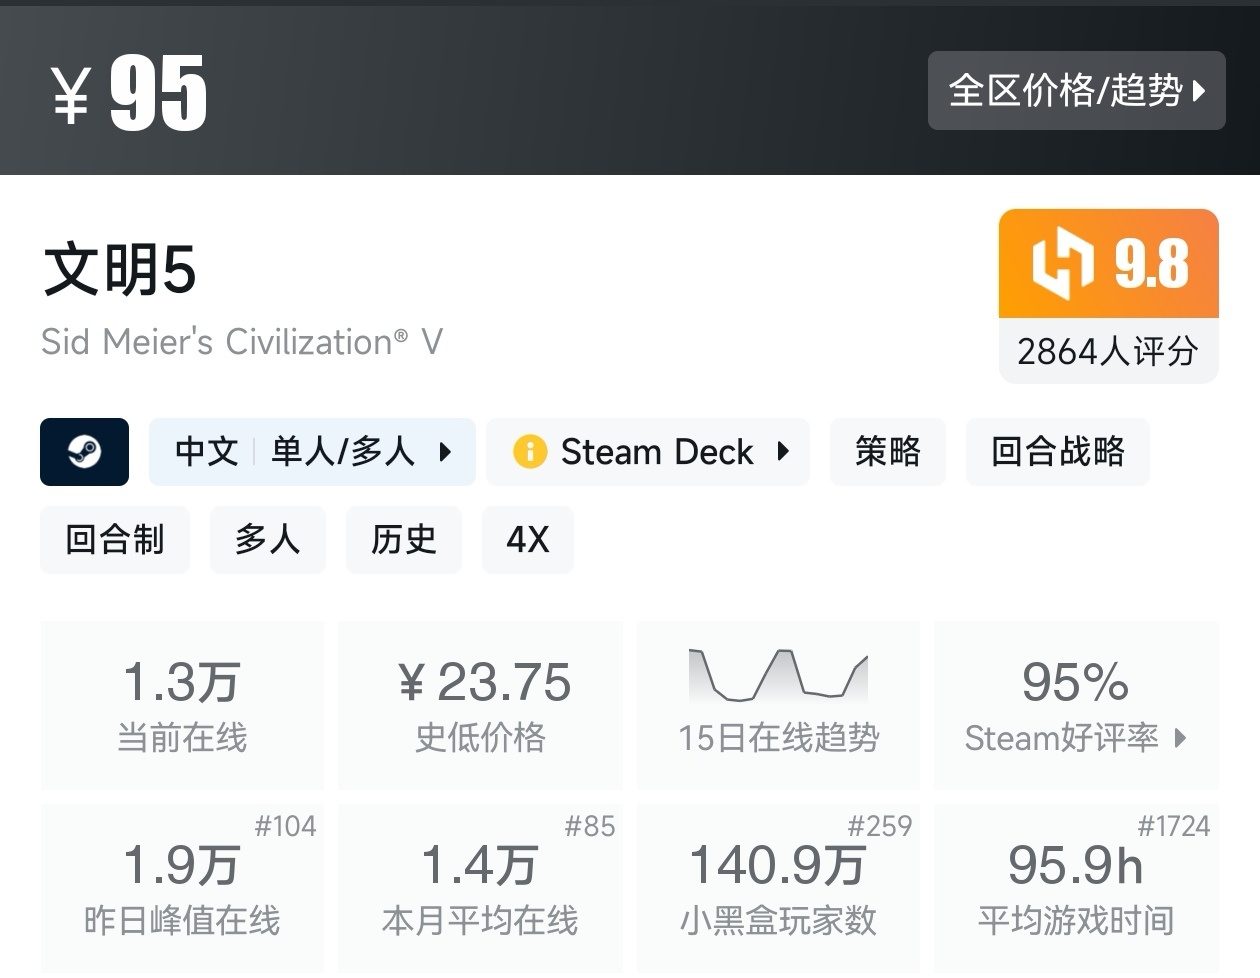Open Steam好评率 review details arrow
This screenshot has width=1260, height=978.
tap(1180, 738)
